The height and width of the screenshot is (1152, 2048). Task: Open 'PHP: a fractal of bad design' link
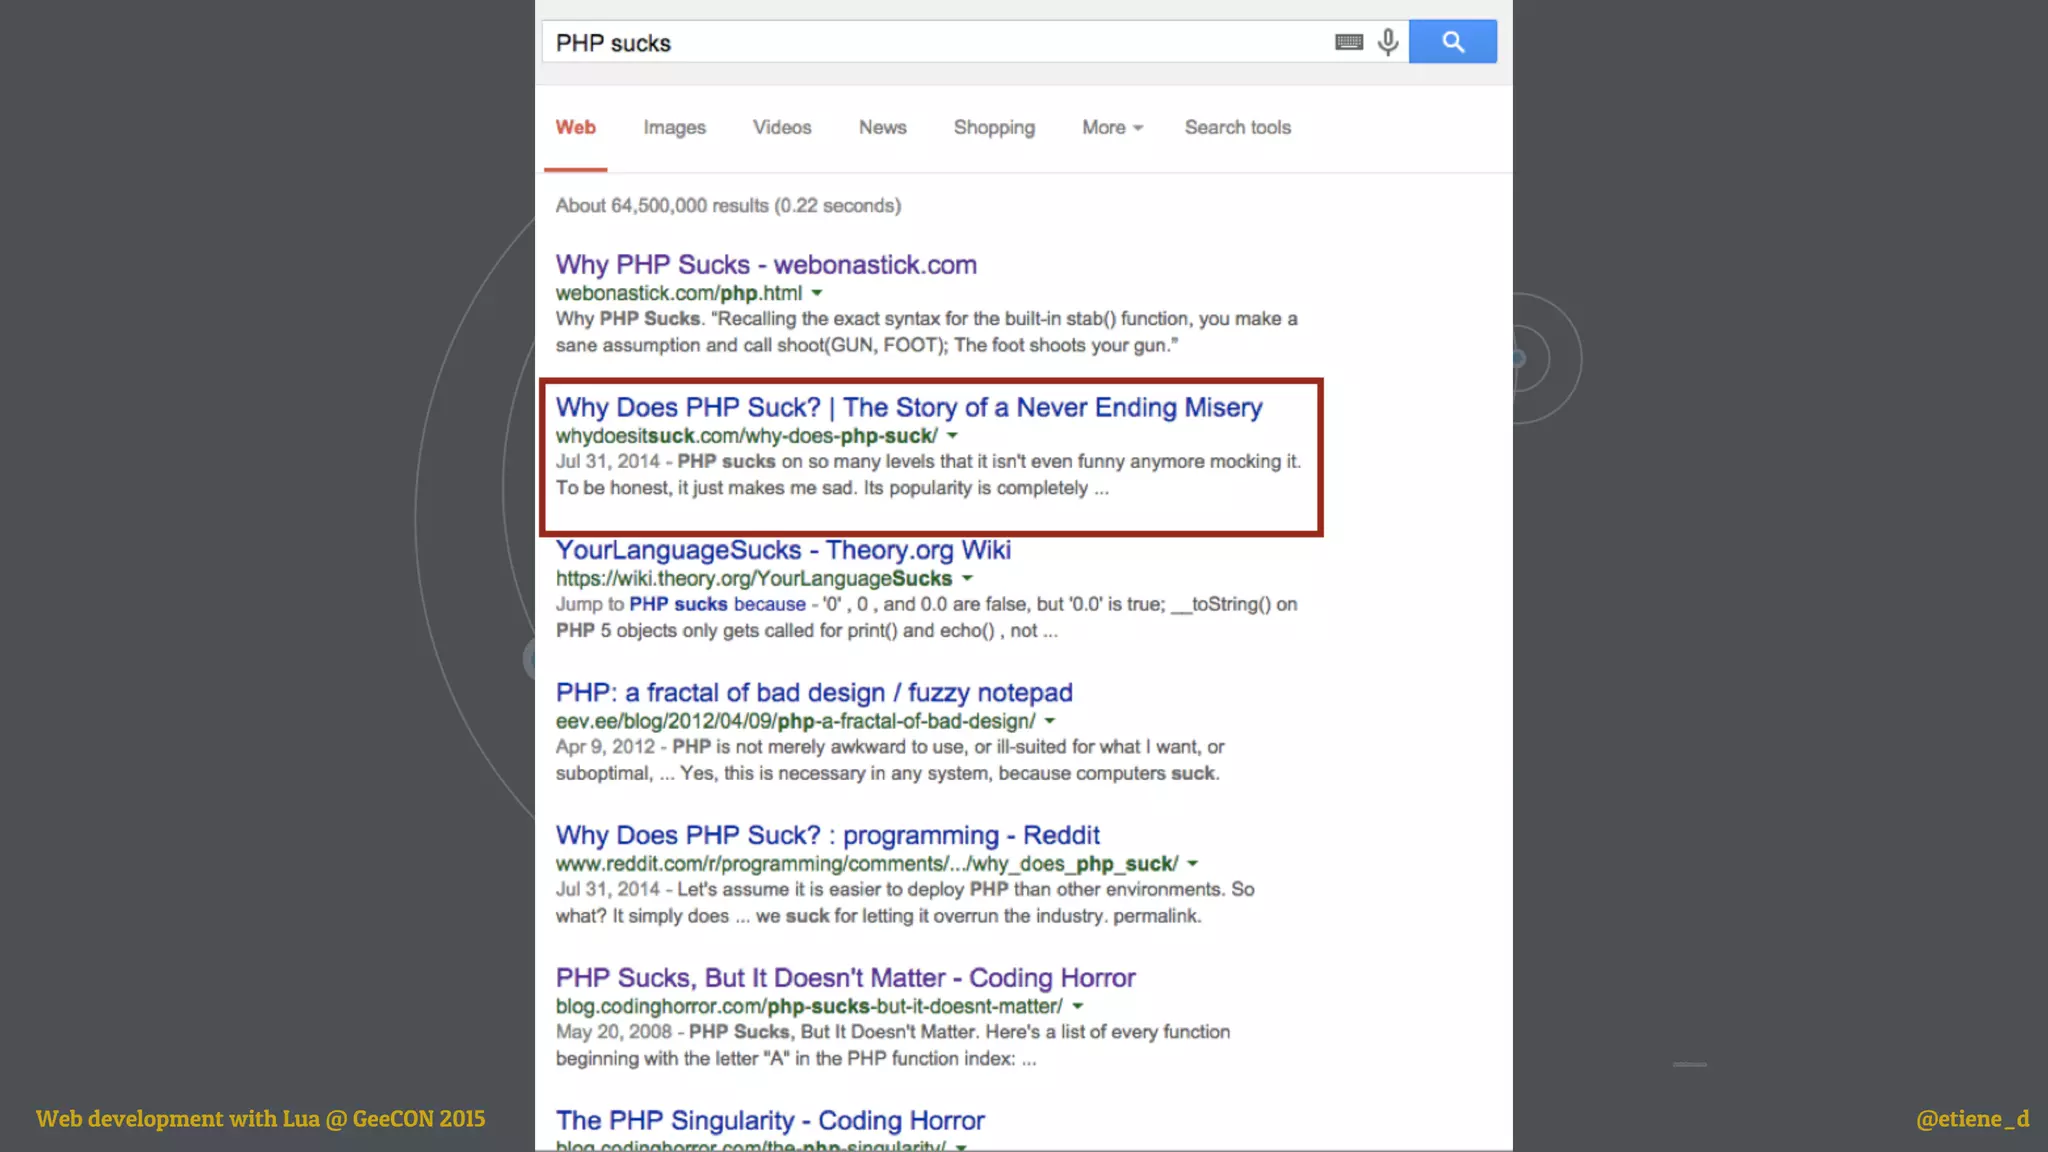[813, 692]
